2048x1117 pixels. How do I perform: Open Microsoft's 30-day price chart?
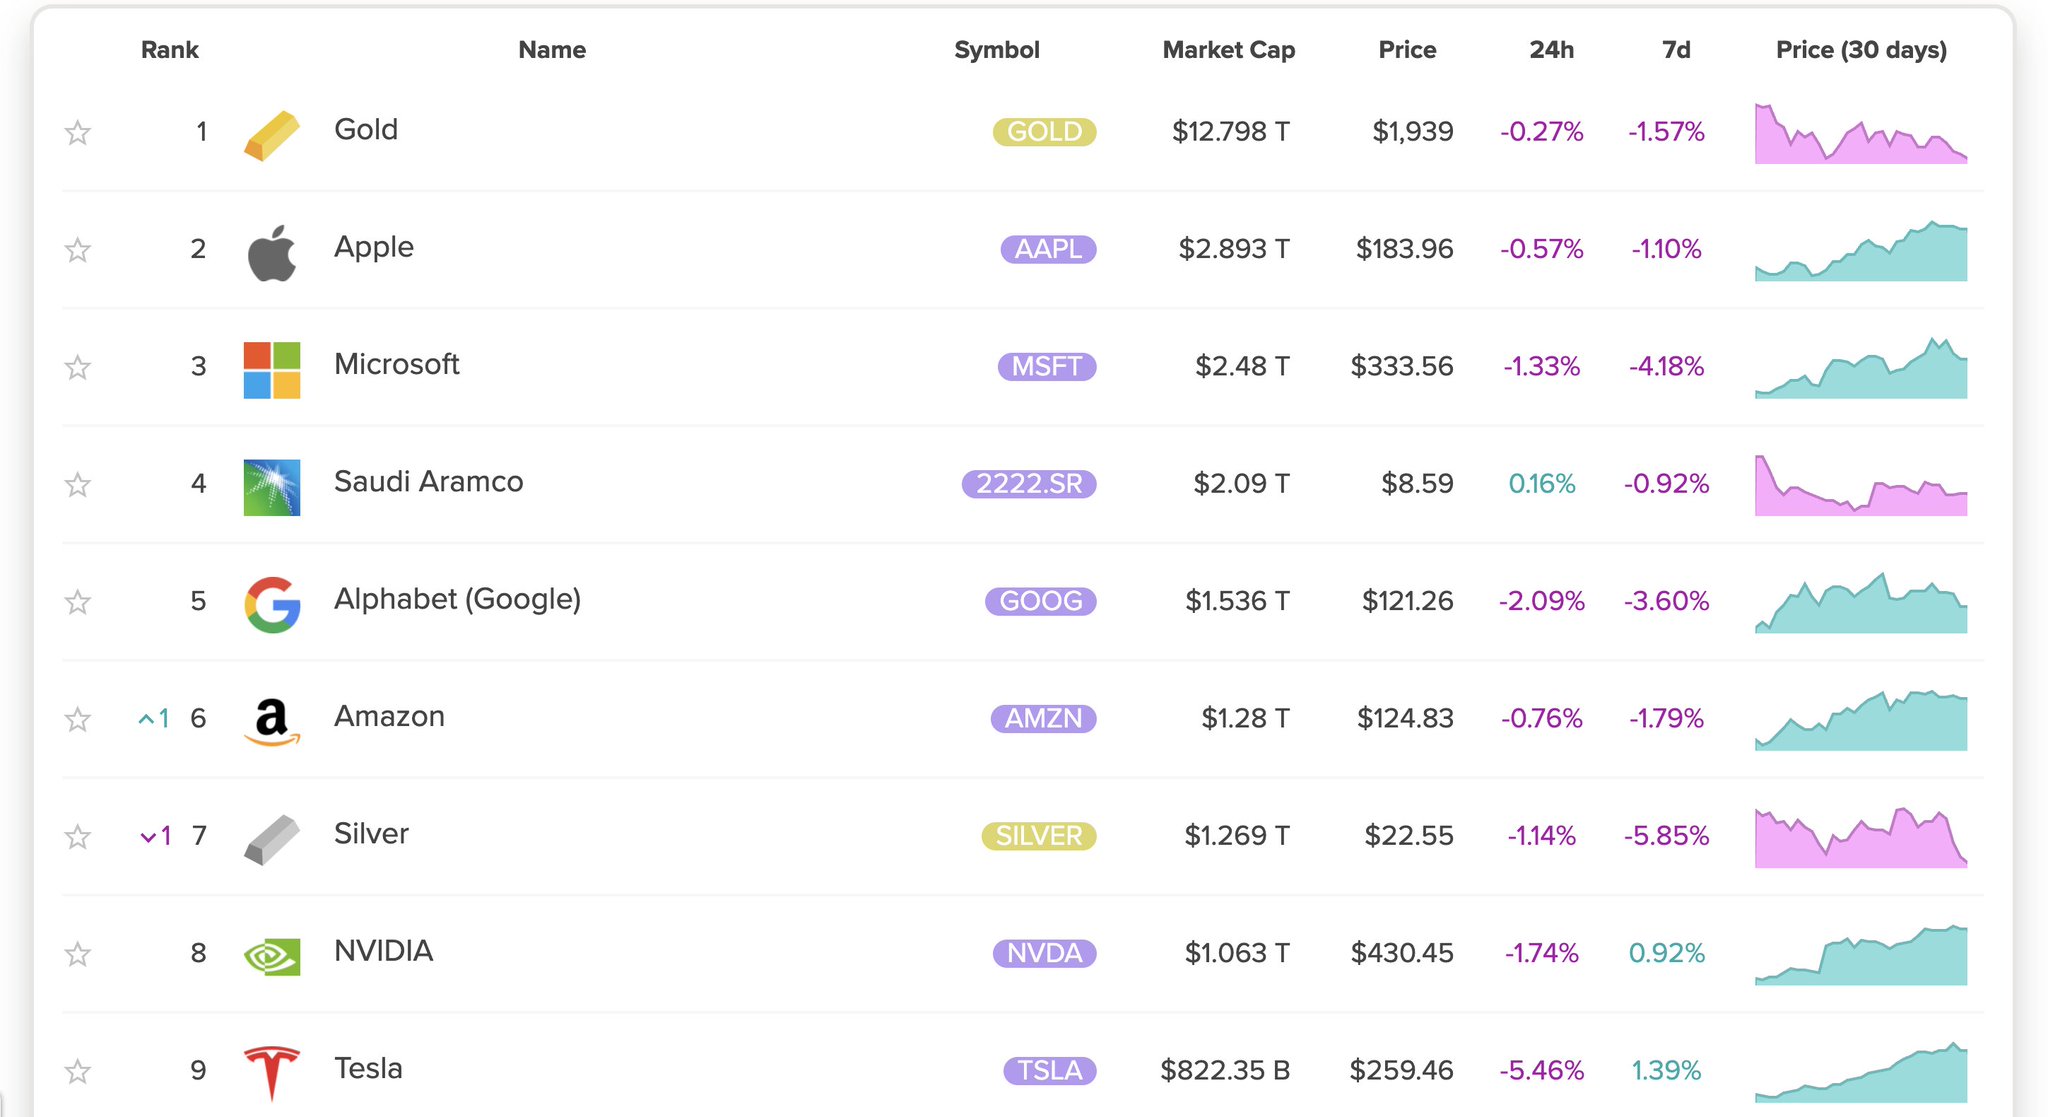coord(1861,368)
